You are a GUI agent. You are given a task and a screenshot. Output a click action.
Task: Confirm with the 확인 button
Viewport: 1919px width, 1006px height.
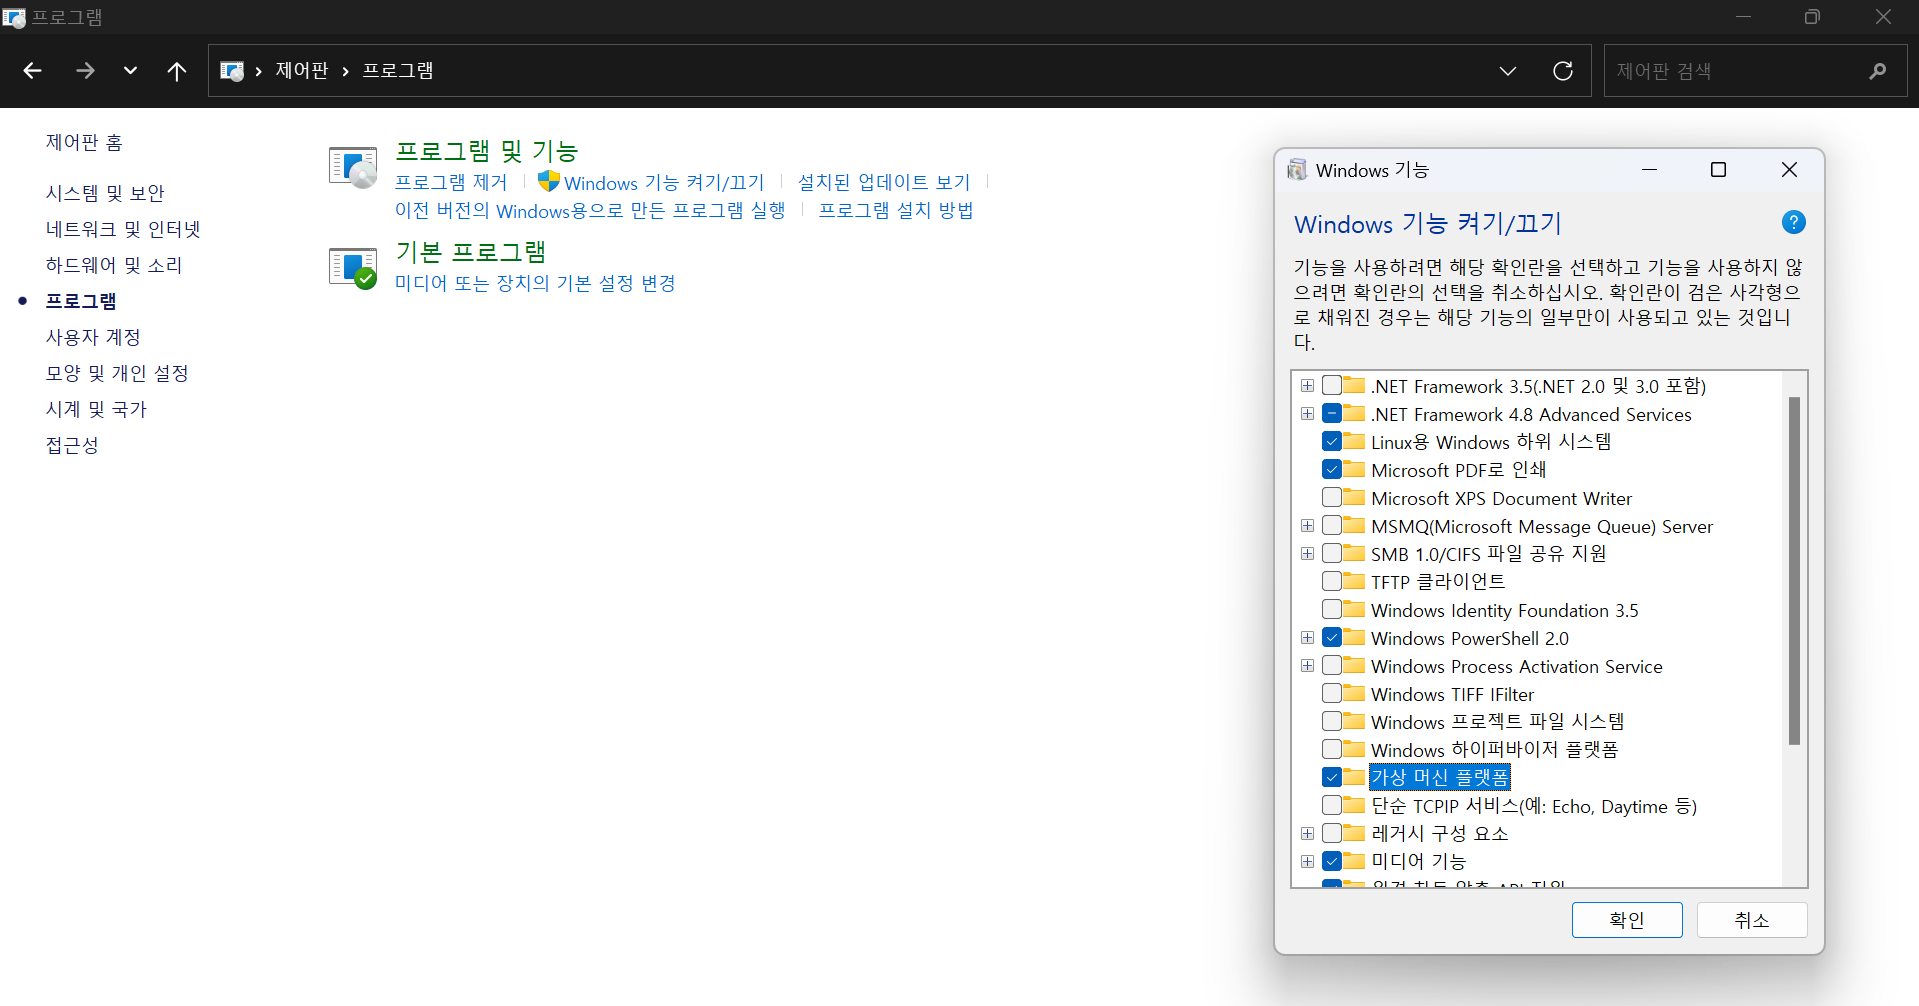tap(1627, 920)
